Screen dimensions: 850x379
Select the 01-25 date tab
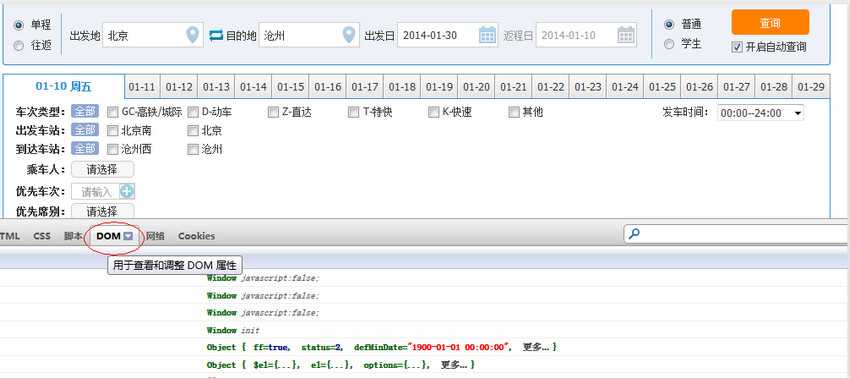tap(662, 87)
